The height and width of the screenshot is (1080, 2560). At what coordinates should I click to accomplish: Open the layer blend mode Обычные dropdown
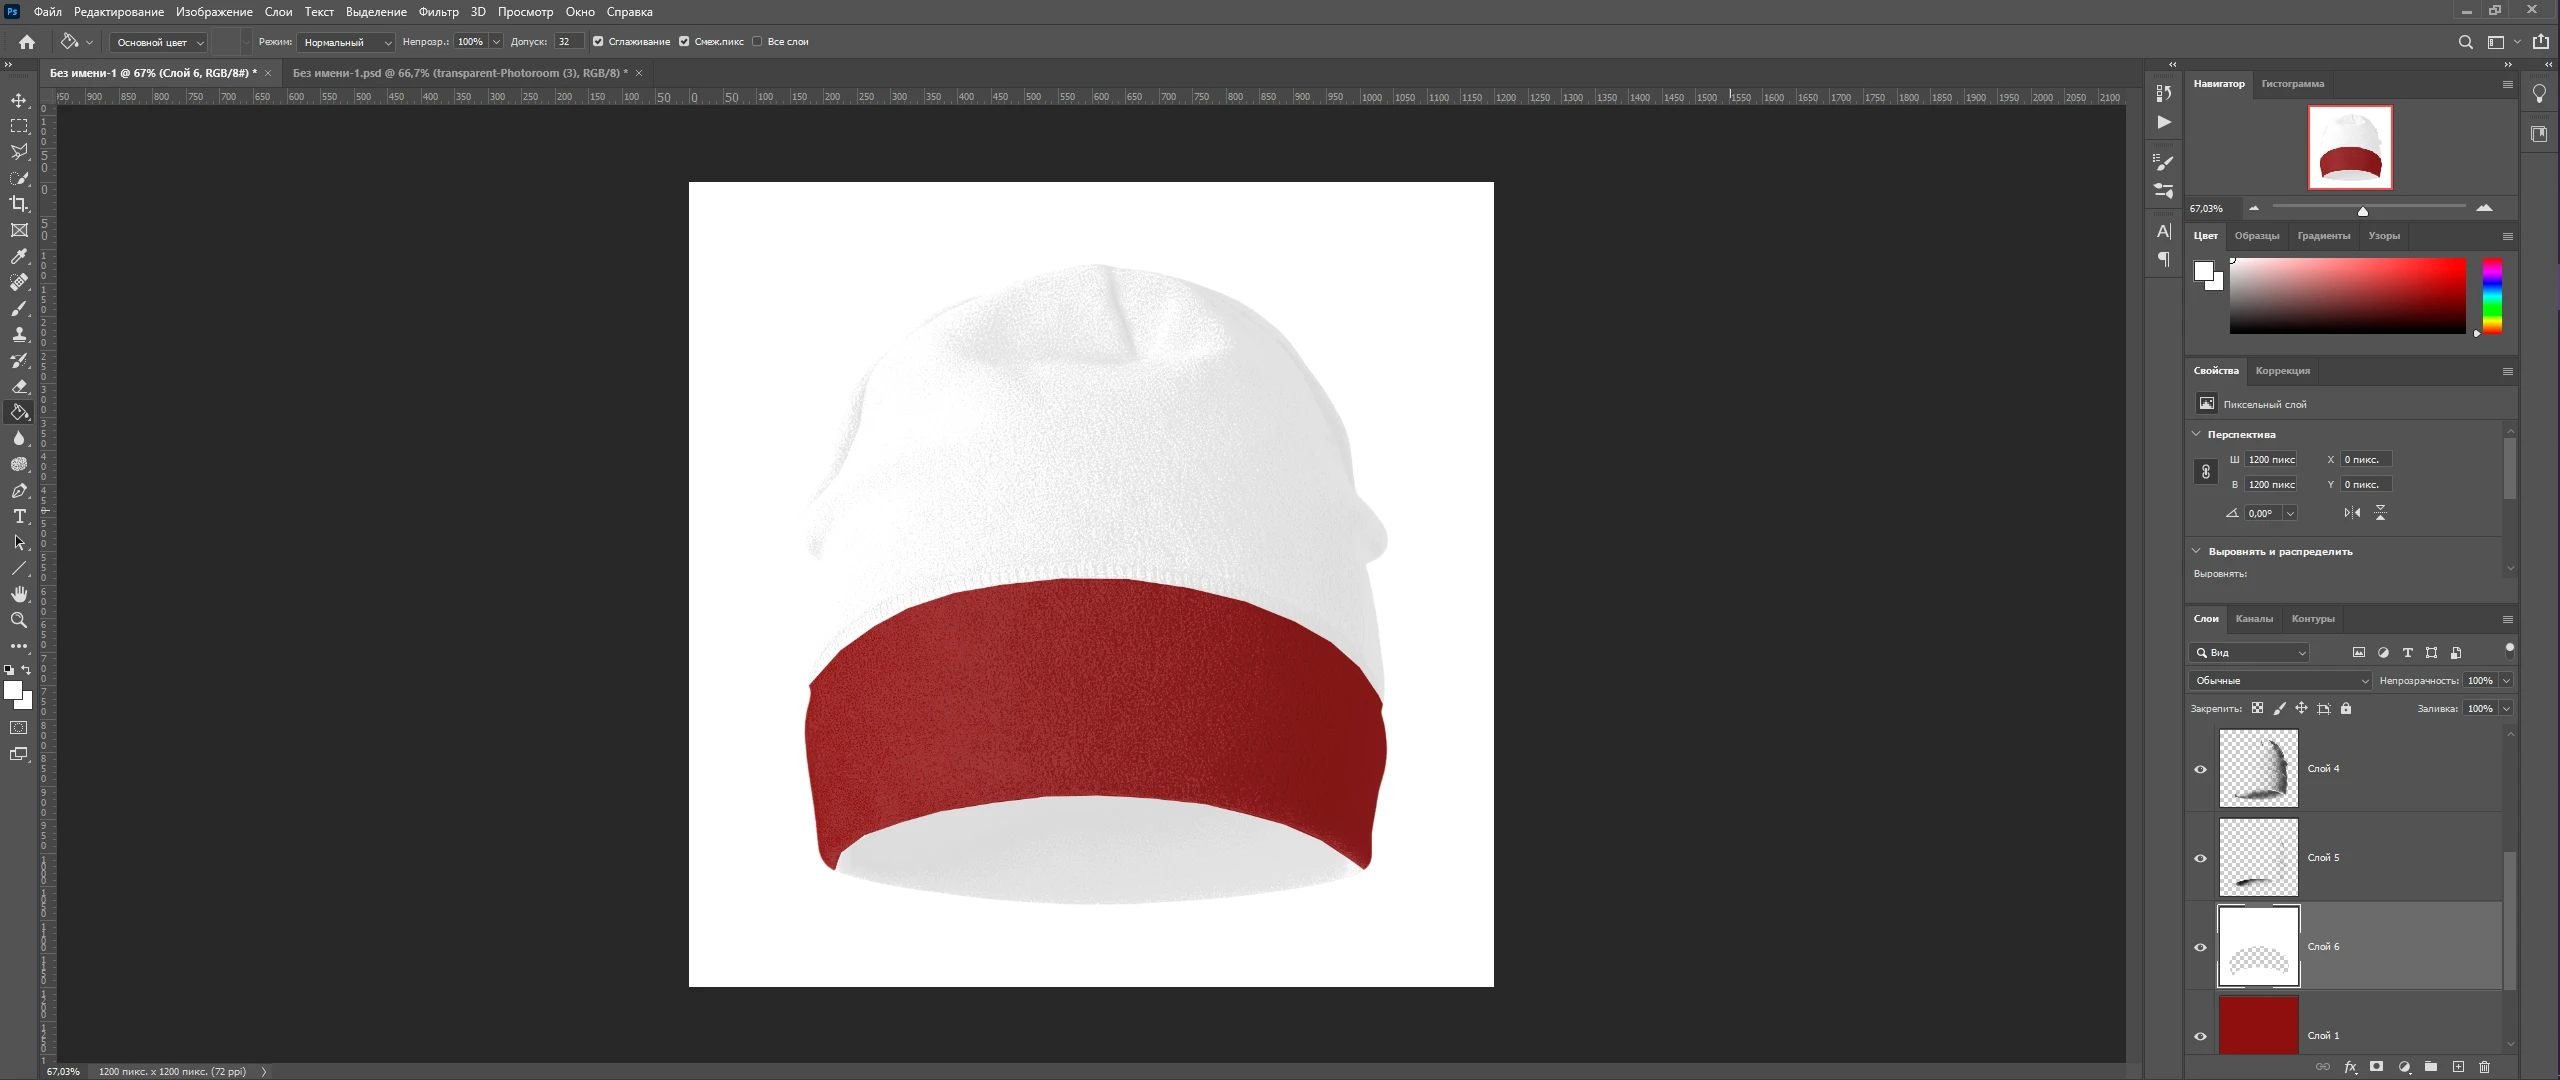pyautogui.click(x=2280, y=681)
